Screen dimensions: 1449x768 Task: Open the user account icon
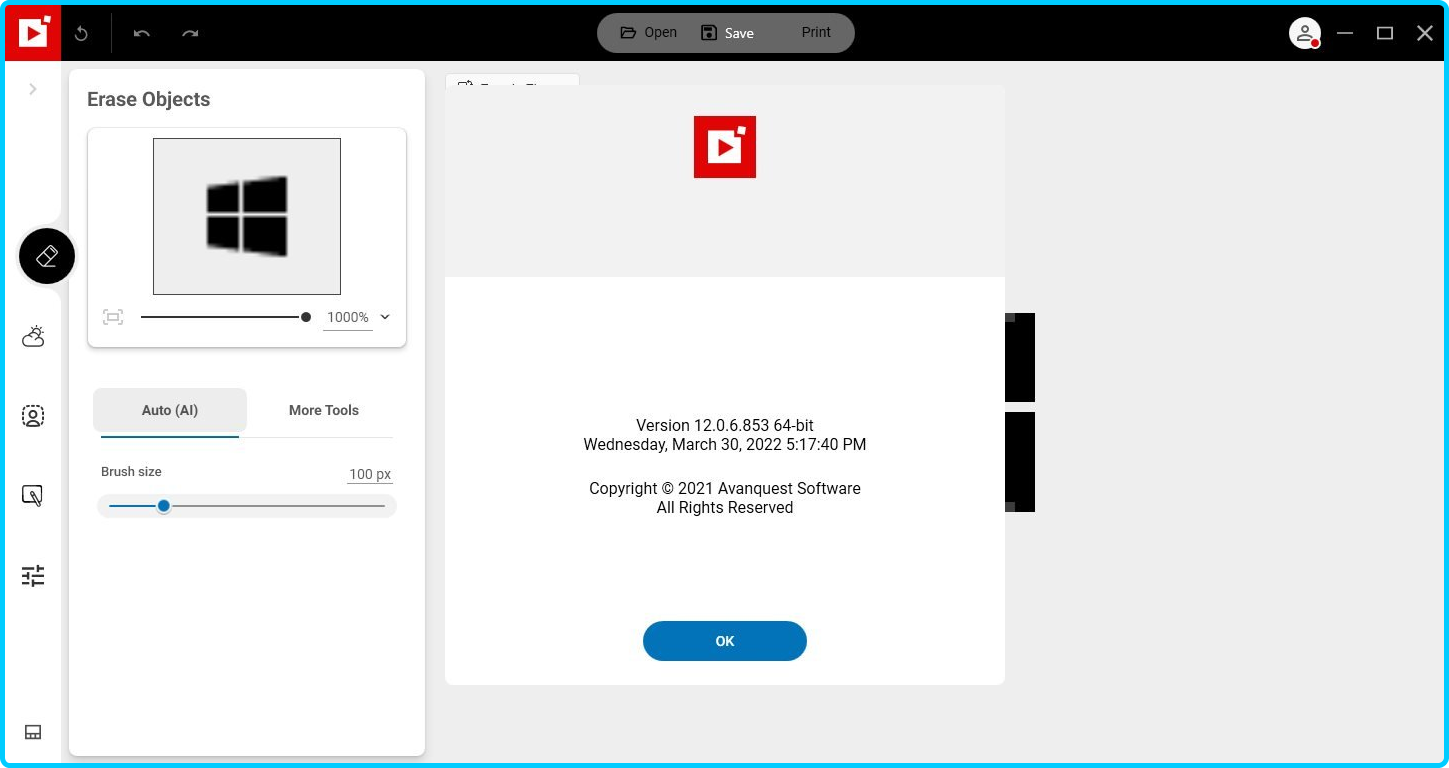(1305, 33)
